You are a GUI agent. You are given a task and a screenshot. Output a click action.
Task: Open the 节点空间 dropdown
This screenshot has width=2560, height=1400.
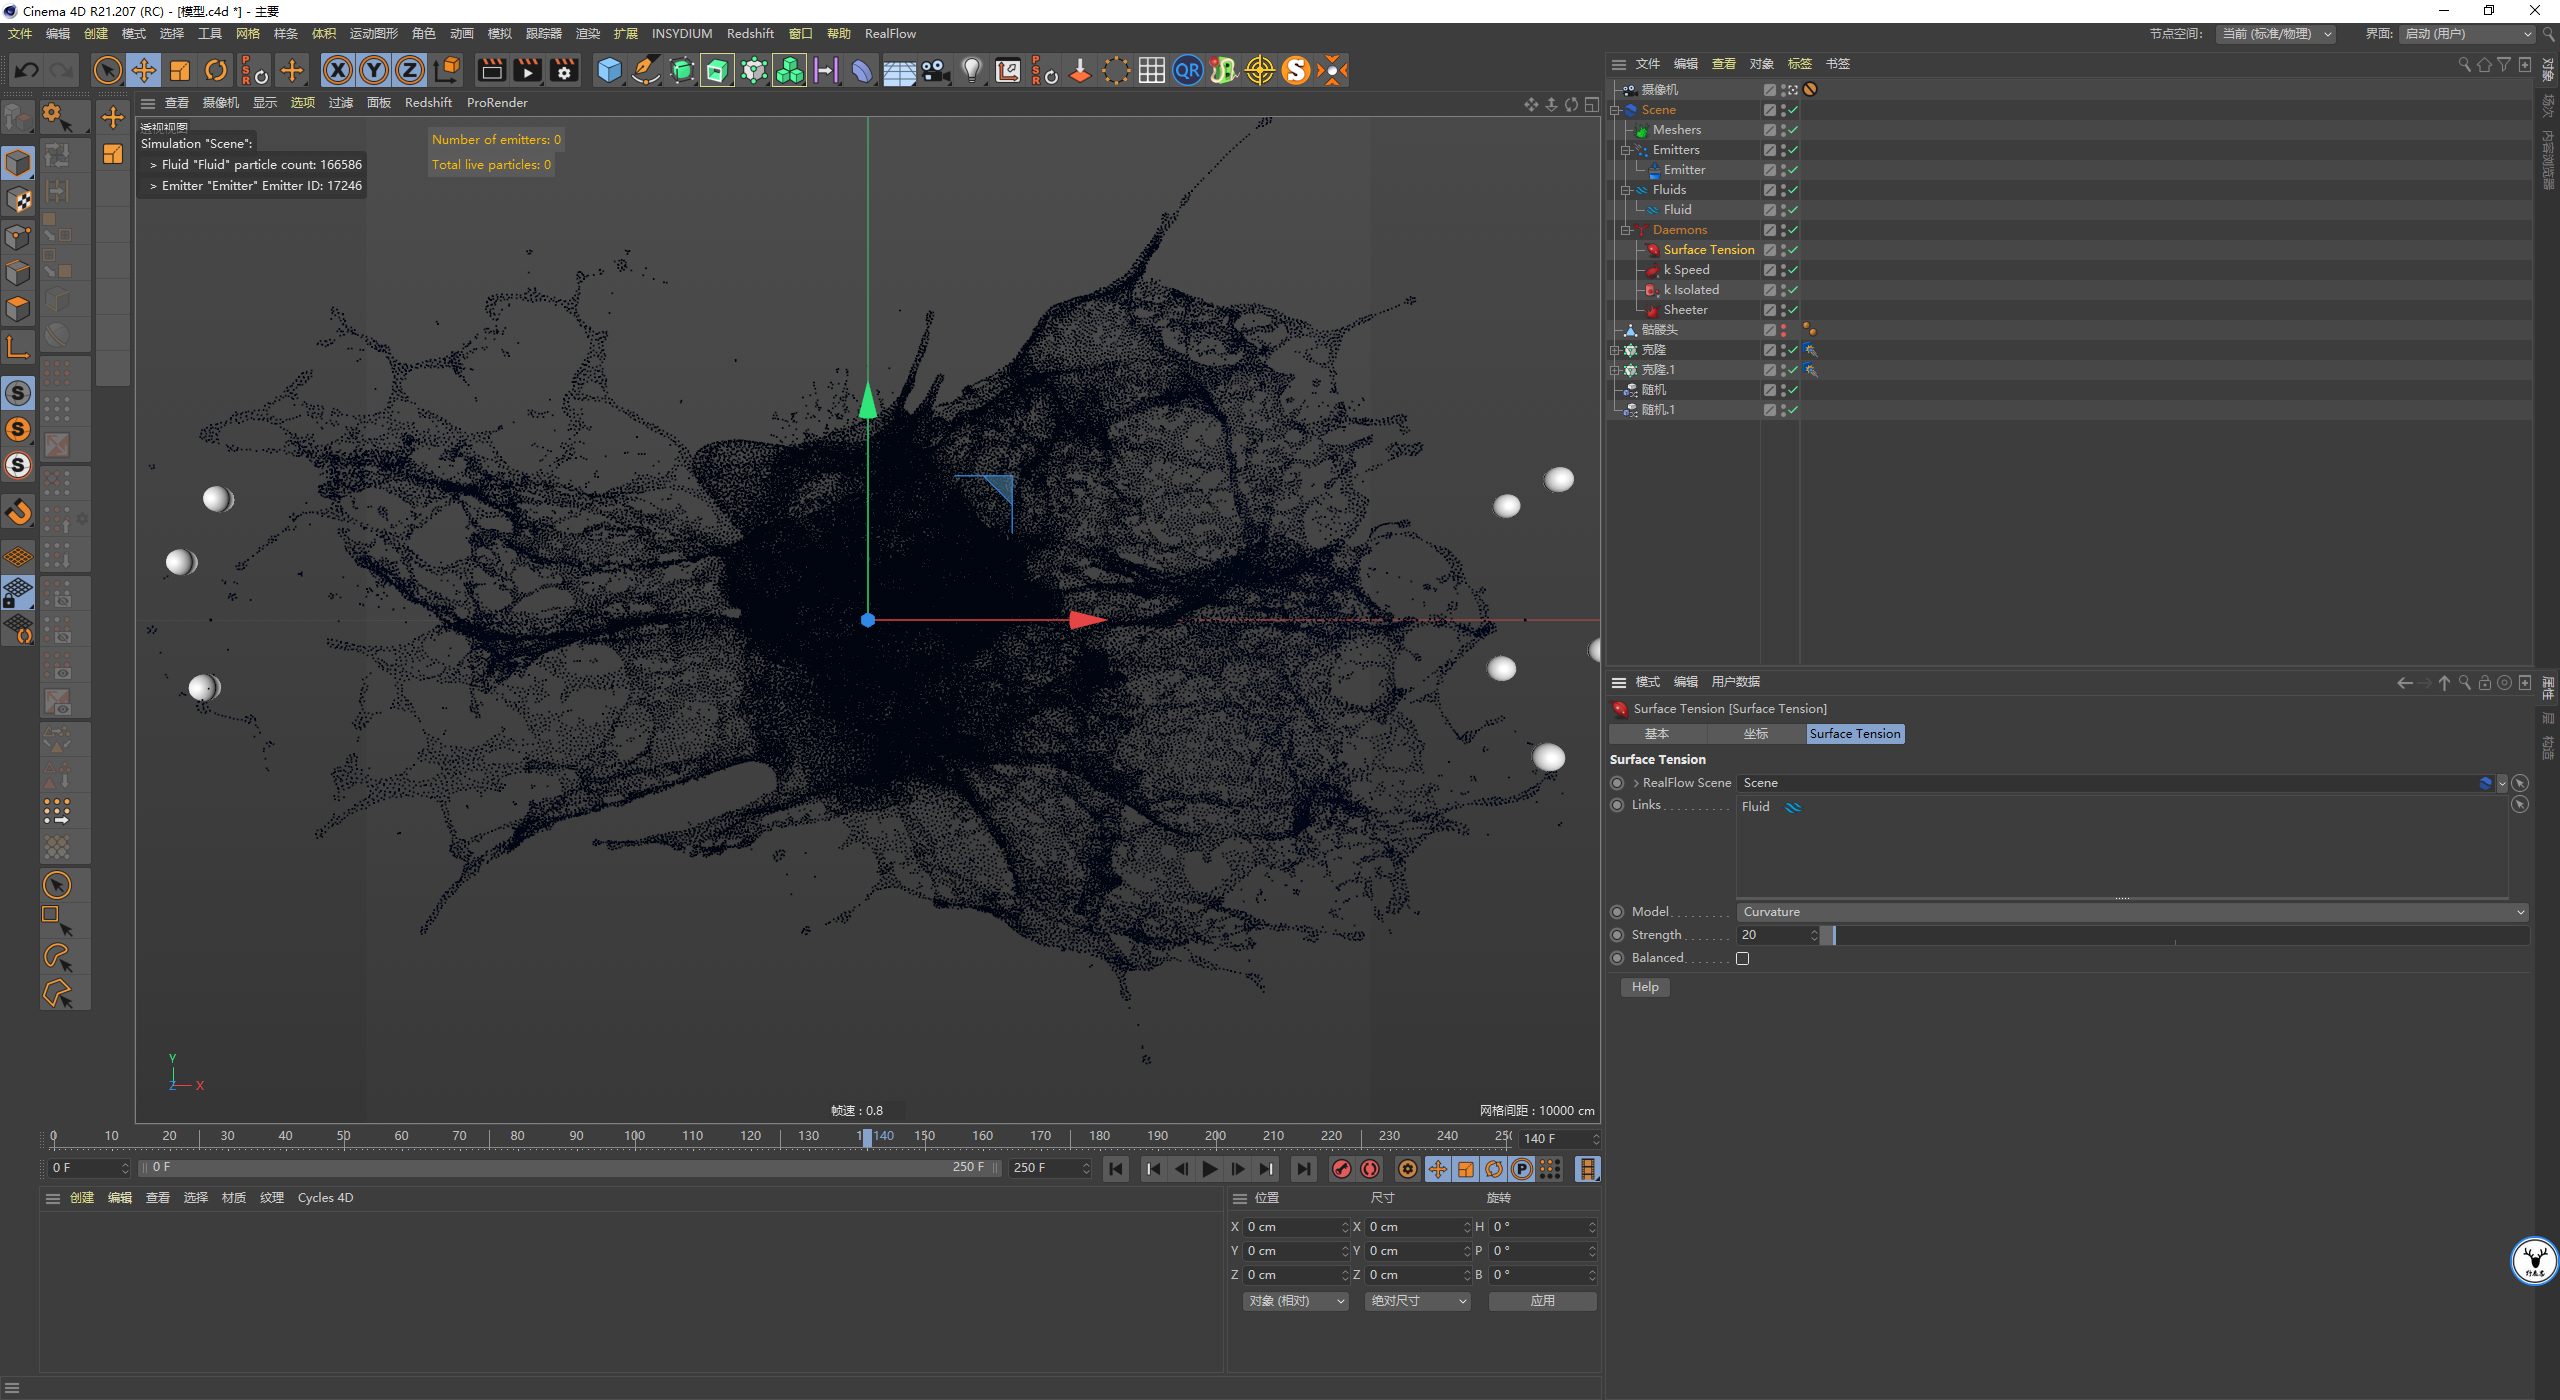click(2276, 34)
